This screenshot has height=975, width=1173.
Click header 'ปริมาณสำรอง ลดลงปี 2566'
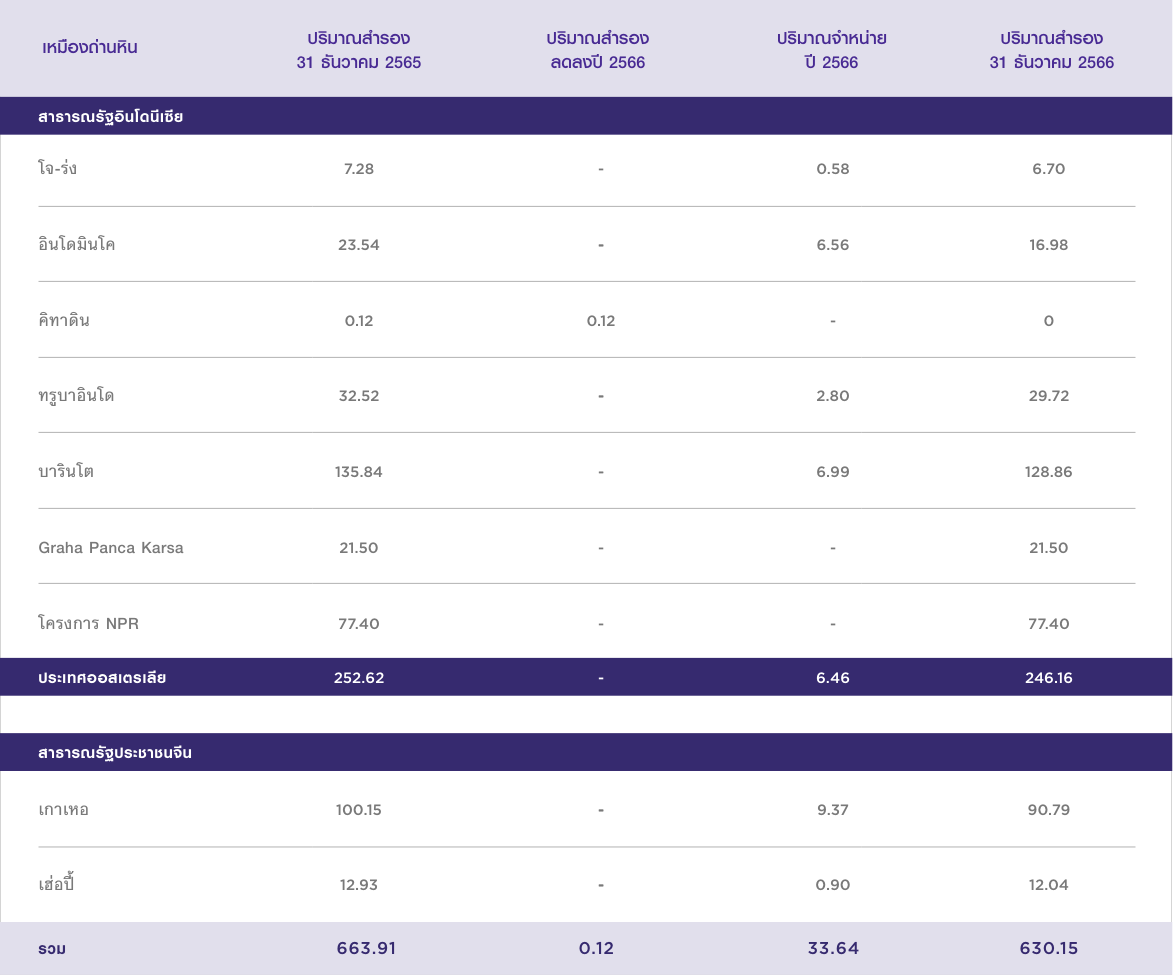click(x=598, y=50)
